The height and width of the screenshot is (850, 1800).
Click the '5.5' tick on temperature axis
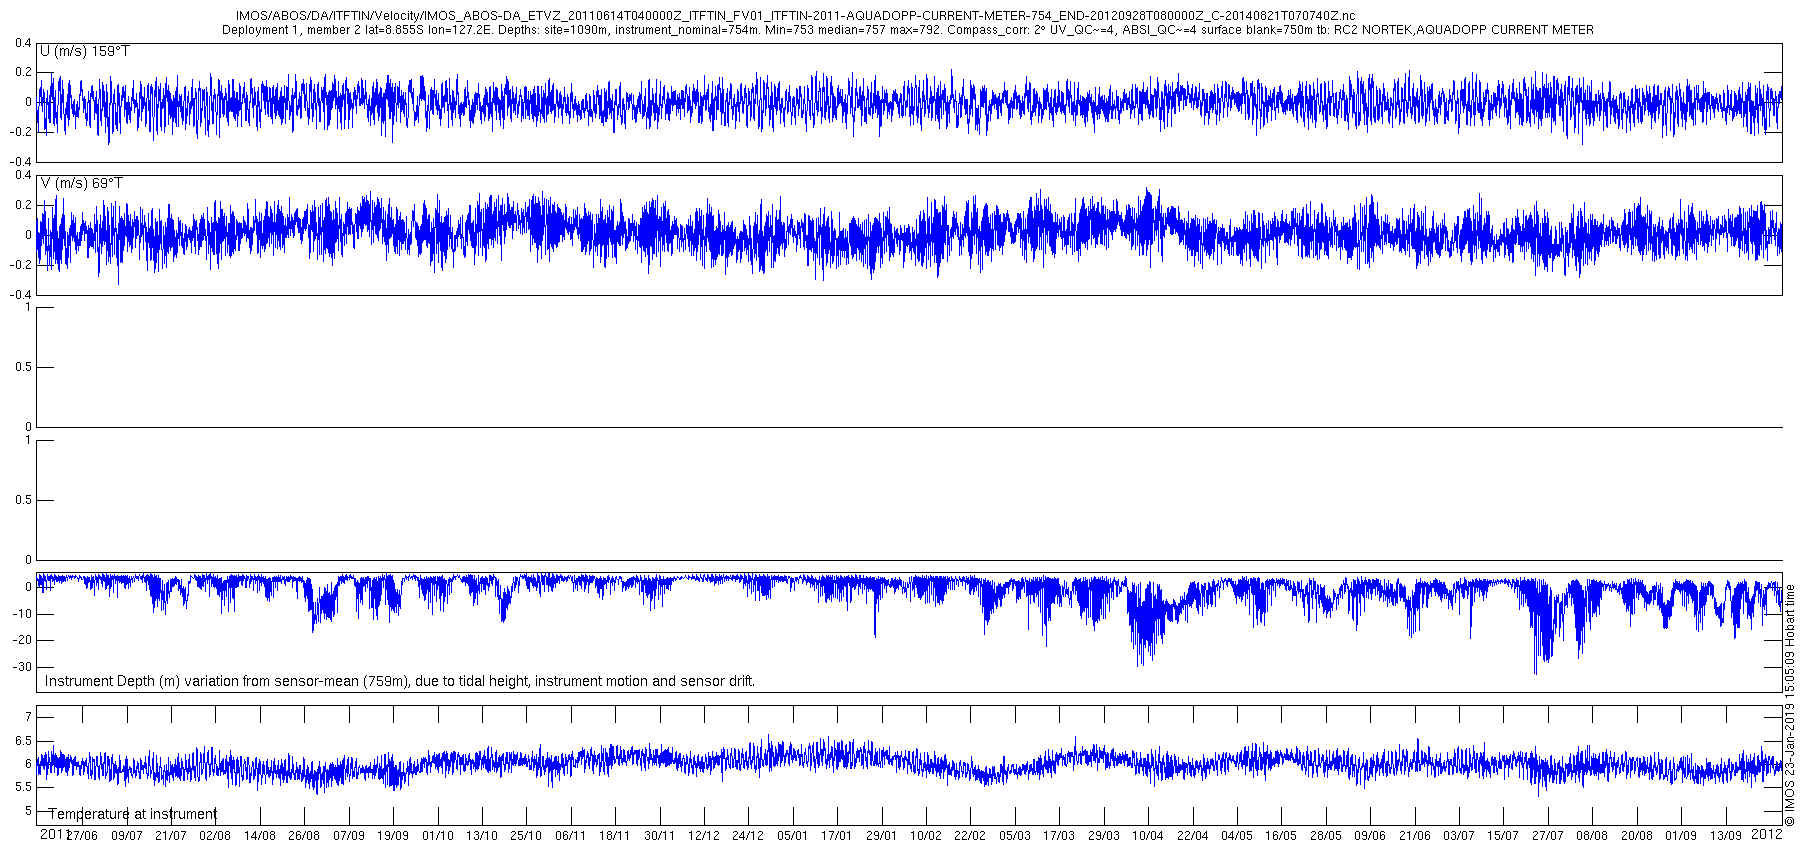tap(22, 788)
